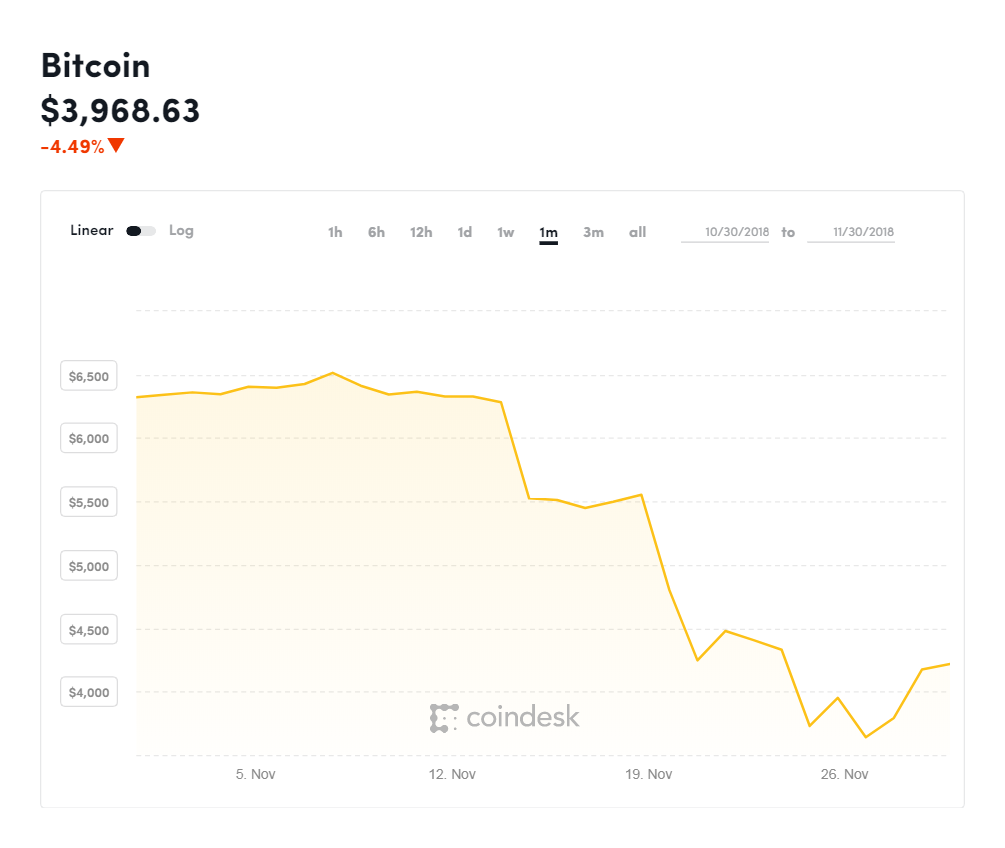The width and height of the screenshot is (1005, 848).
Task: Click the chart line at its peak
Action: (334, 372)
